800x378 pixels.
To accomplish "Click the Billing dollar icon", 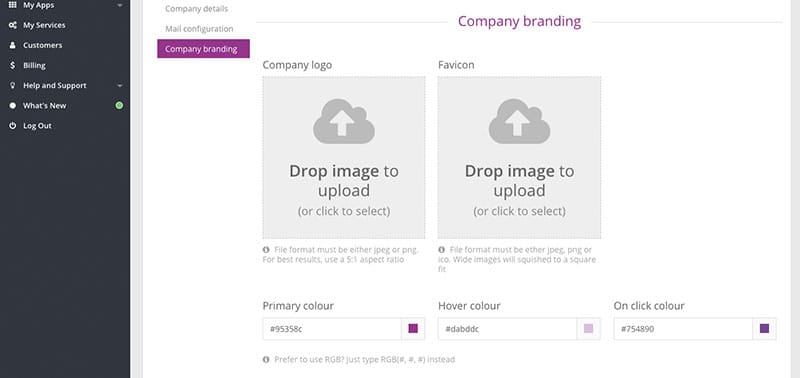I will click(x=13, y=65).
